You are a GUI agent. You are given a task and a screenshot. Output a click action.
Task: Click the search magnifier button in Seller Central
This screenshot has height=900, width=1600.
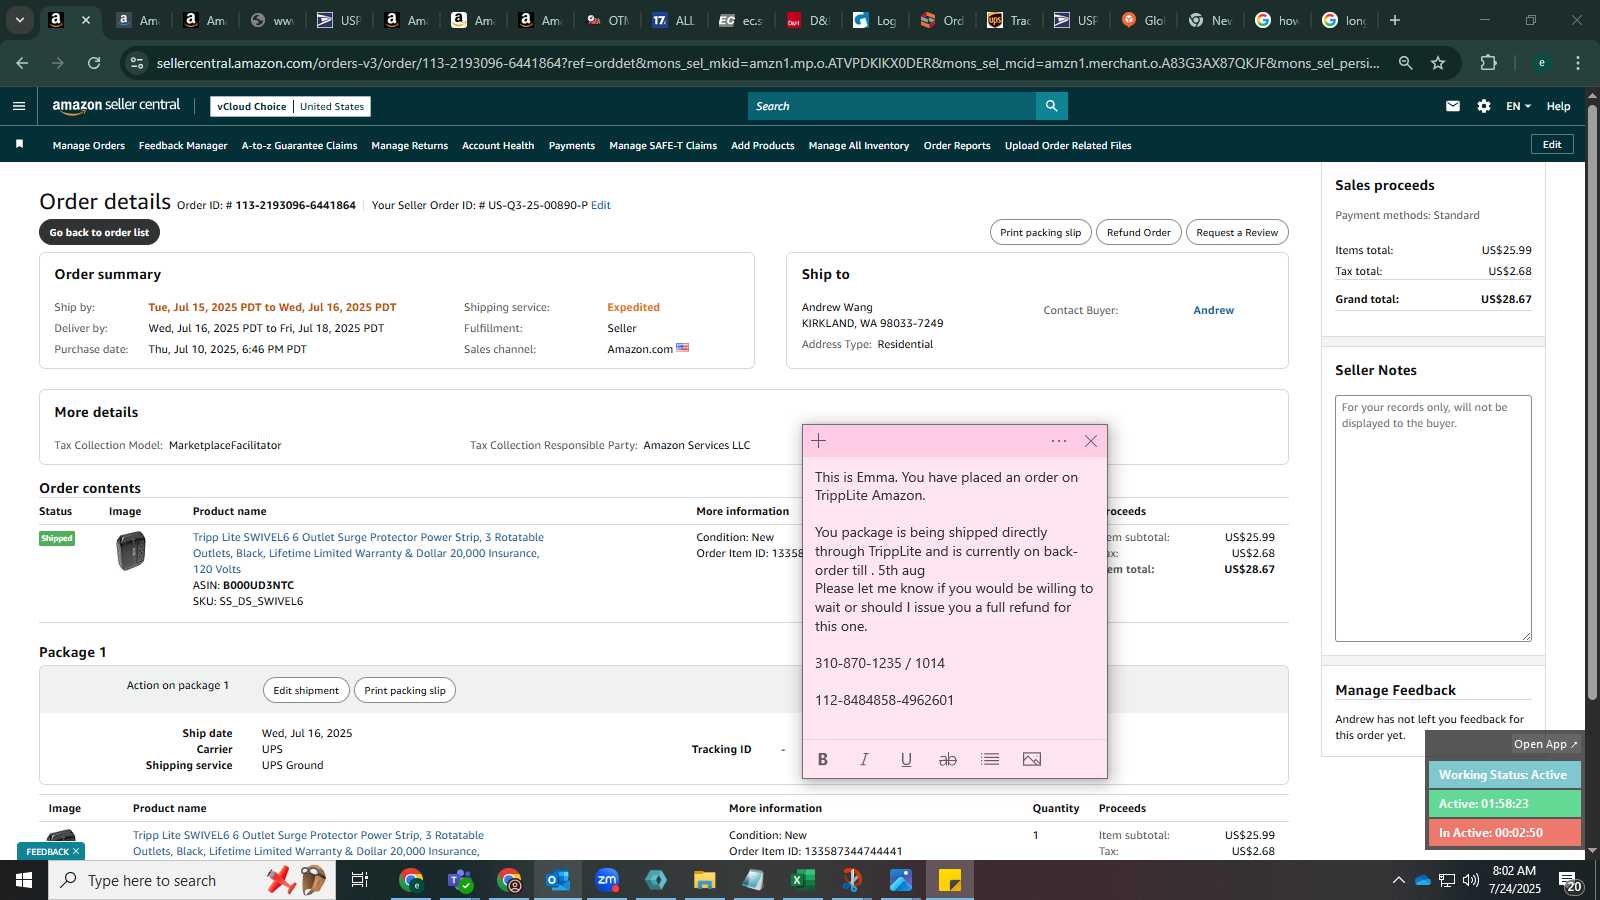point(1051,106)
